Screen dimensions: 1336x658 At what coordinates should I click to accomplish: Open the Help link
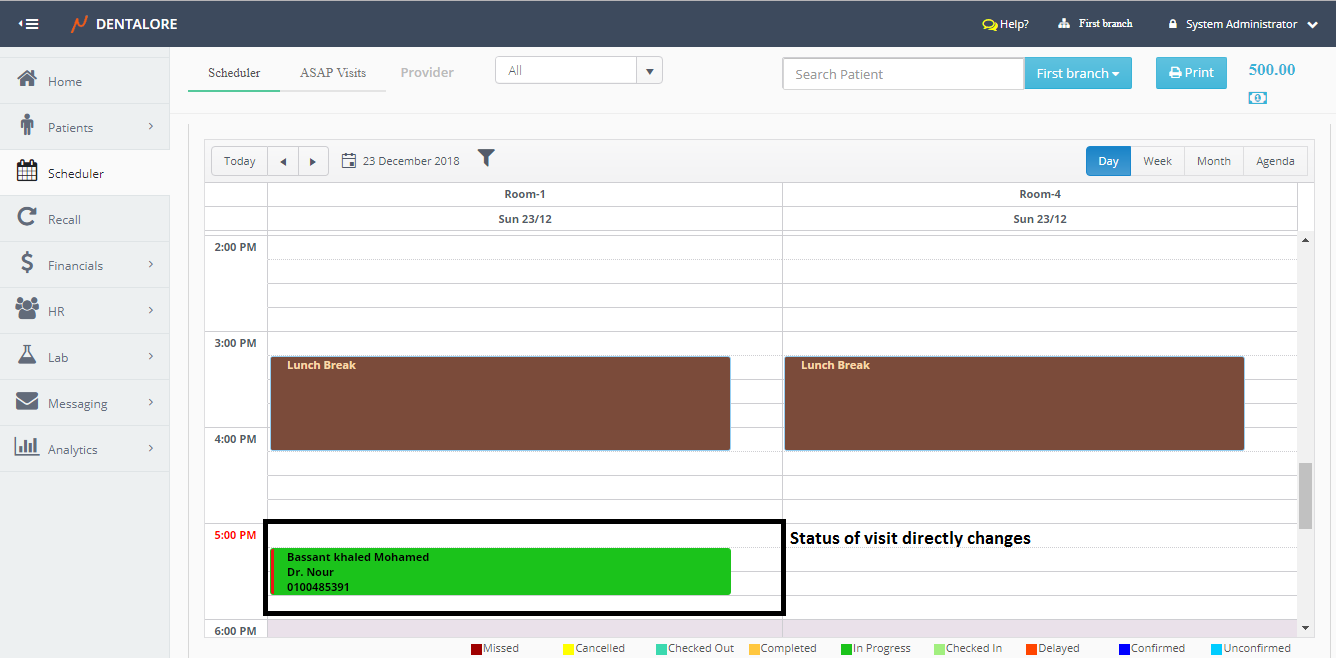[1006, 24]
